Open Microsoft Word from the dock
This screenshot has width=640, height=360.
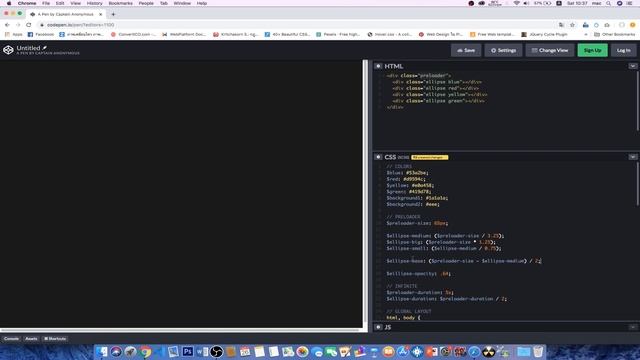[x=202, y=351]
